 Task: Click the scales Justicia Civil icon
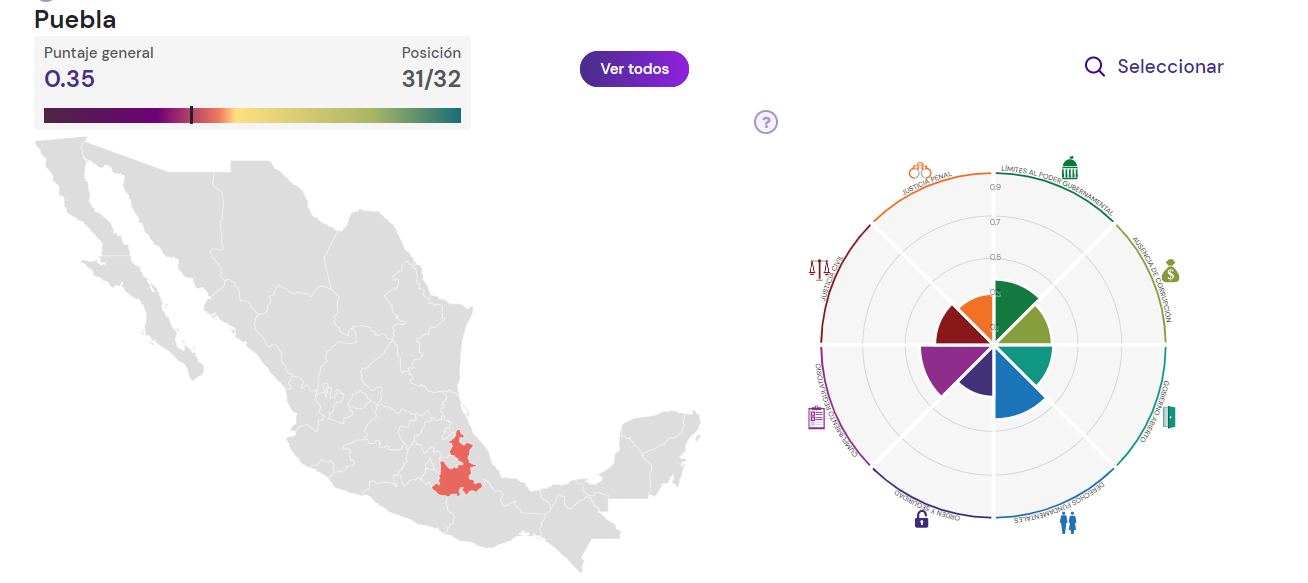point(819,269)
